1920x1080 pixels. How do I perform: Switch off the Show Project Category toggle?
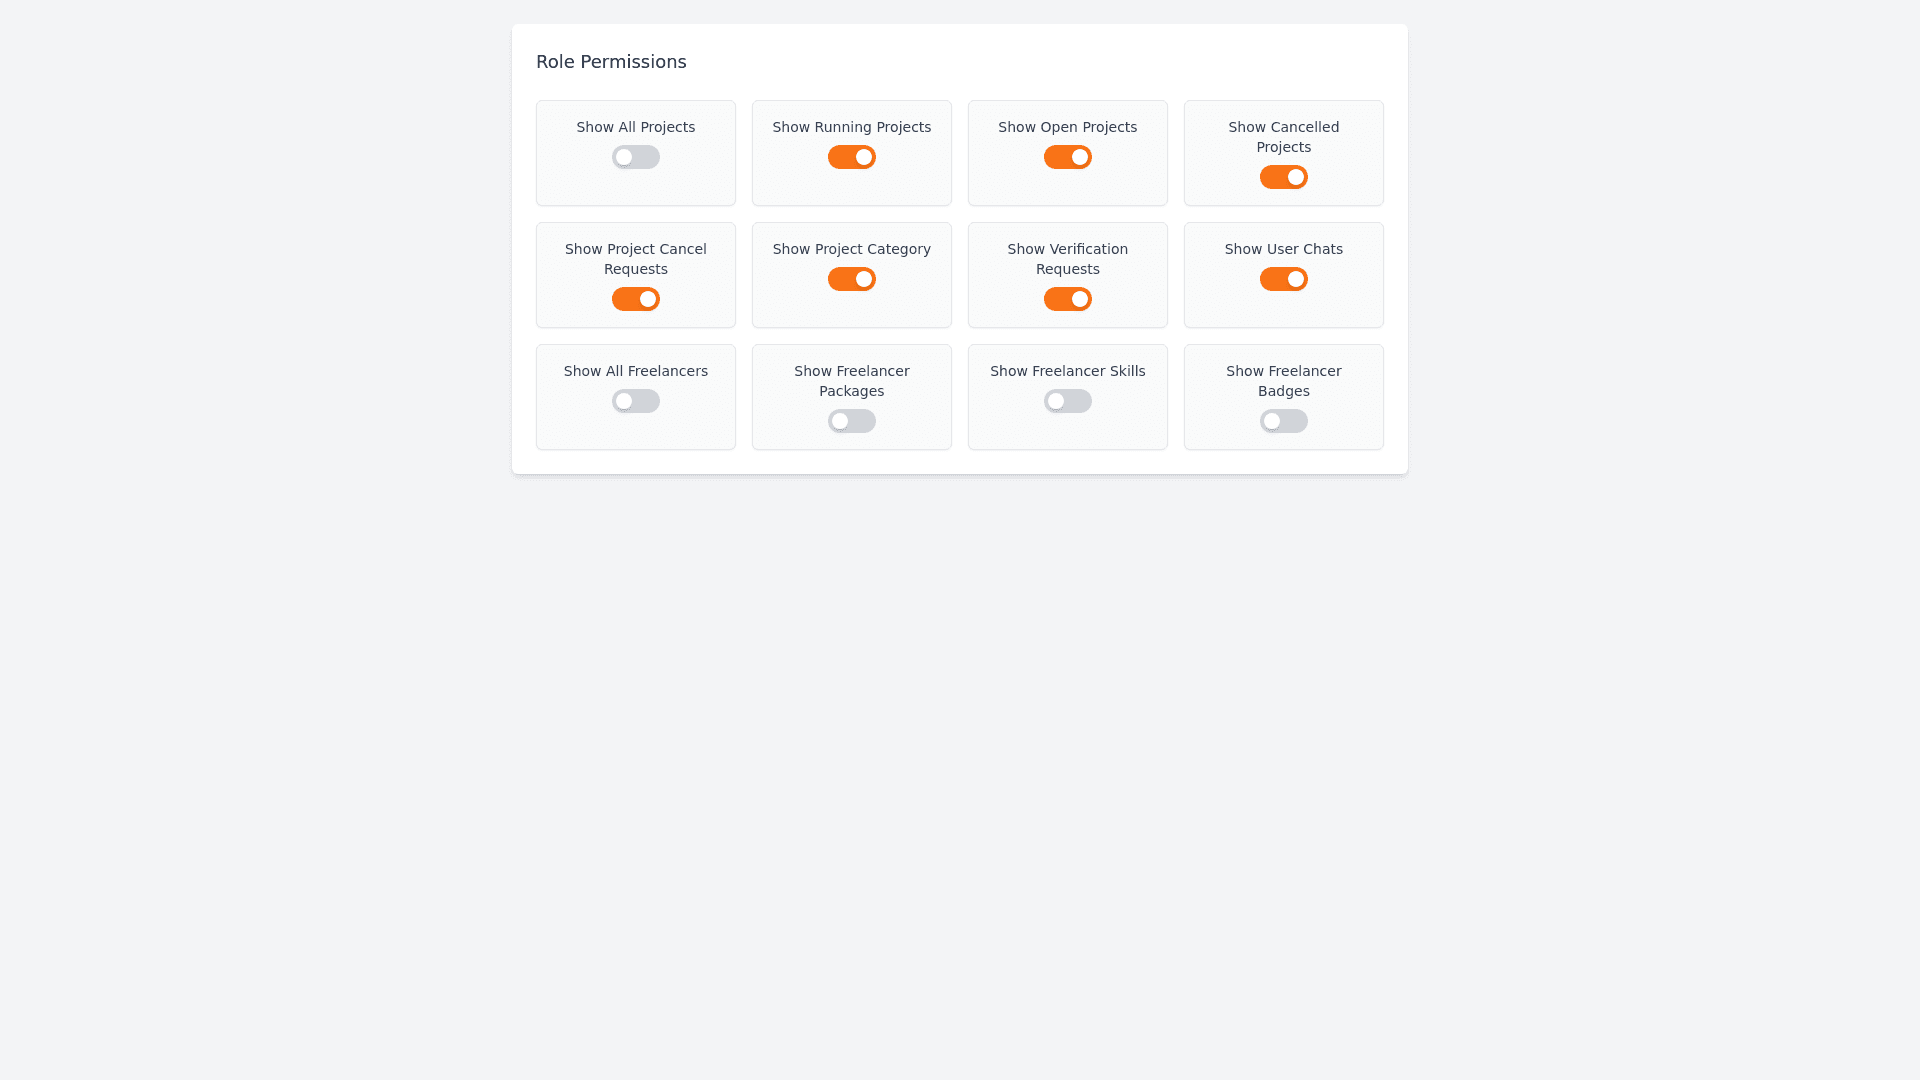click(x=852, y=279)
